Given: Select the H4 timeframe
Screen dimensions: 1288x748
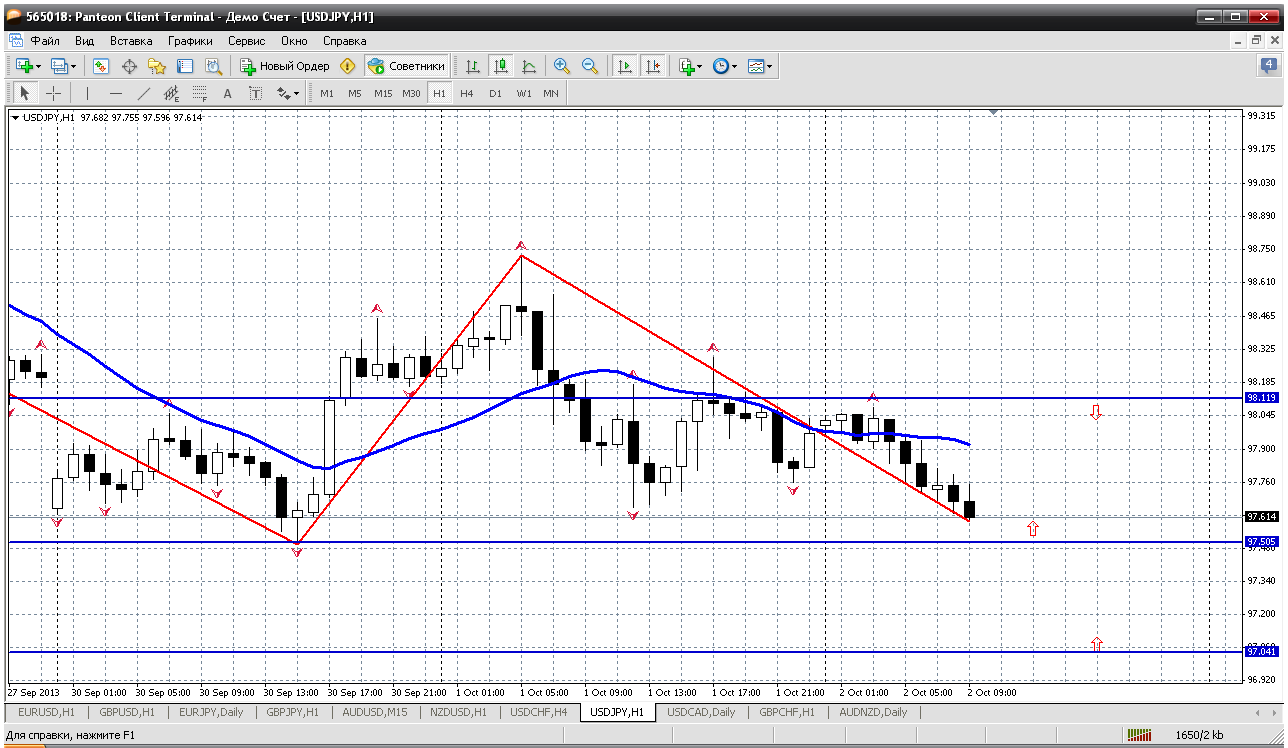Looking at the screenshot, I should 467,93.
